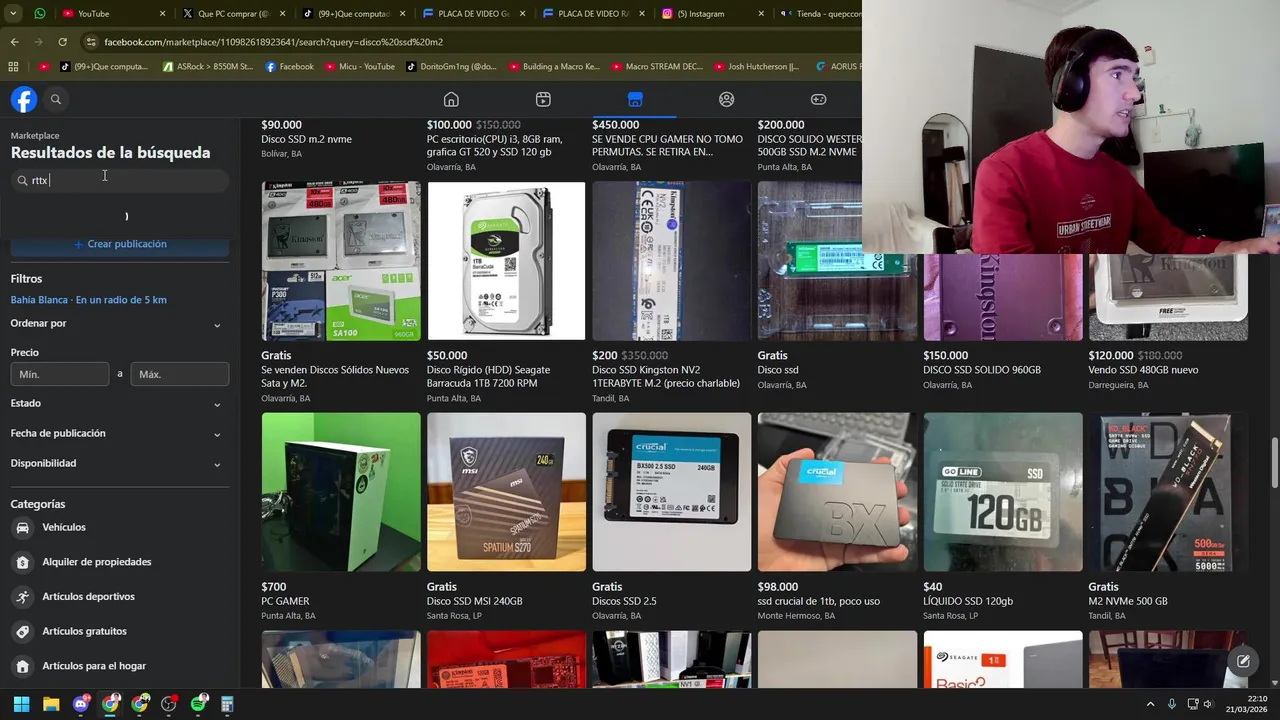Viewport: 1280px width, 720px height.
Task: Open the site information icon in address bar
Action: [91, 42]
